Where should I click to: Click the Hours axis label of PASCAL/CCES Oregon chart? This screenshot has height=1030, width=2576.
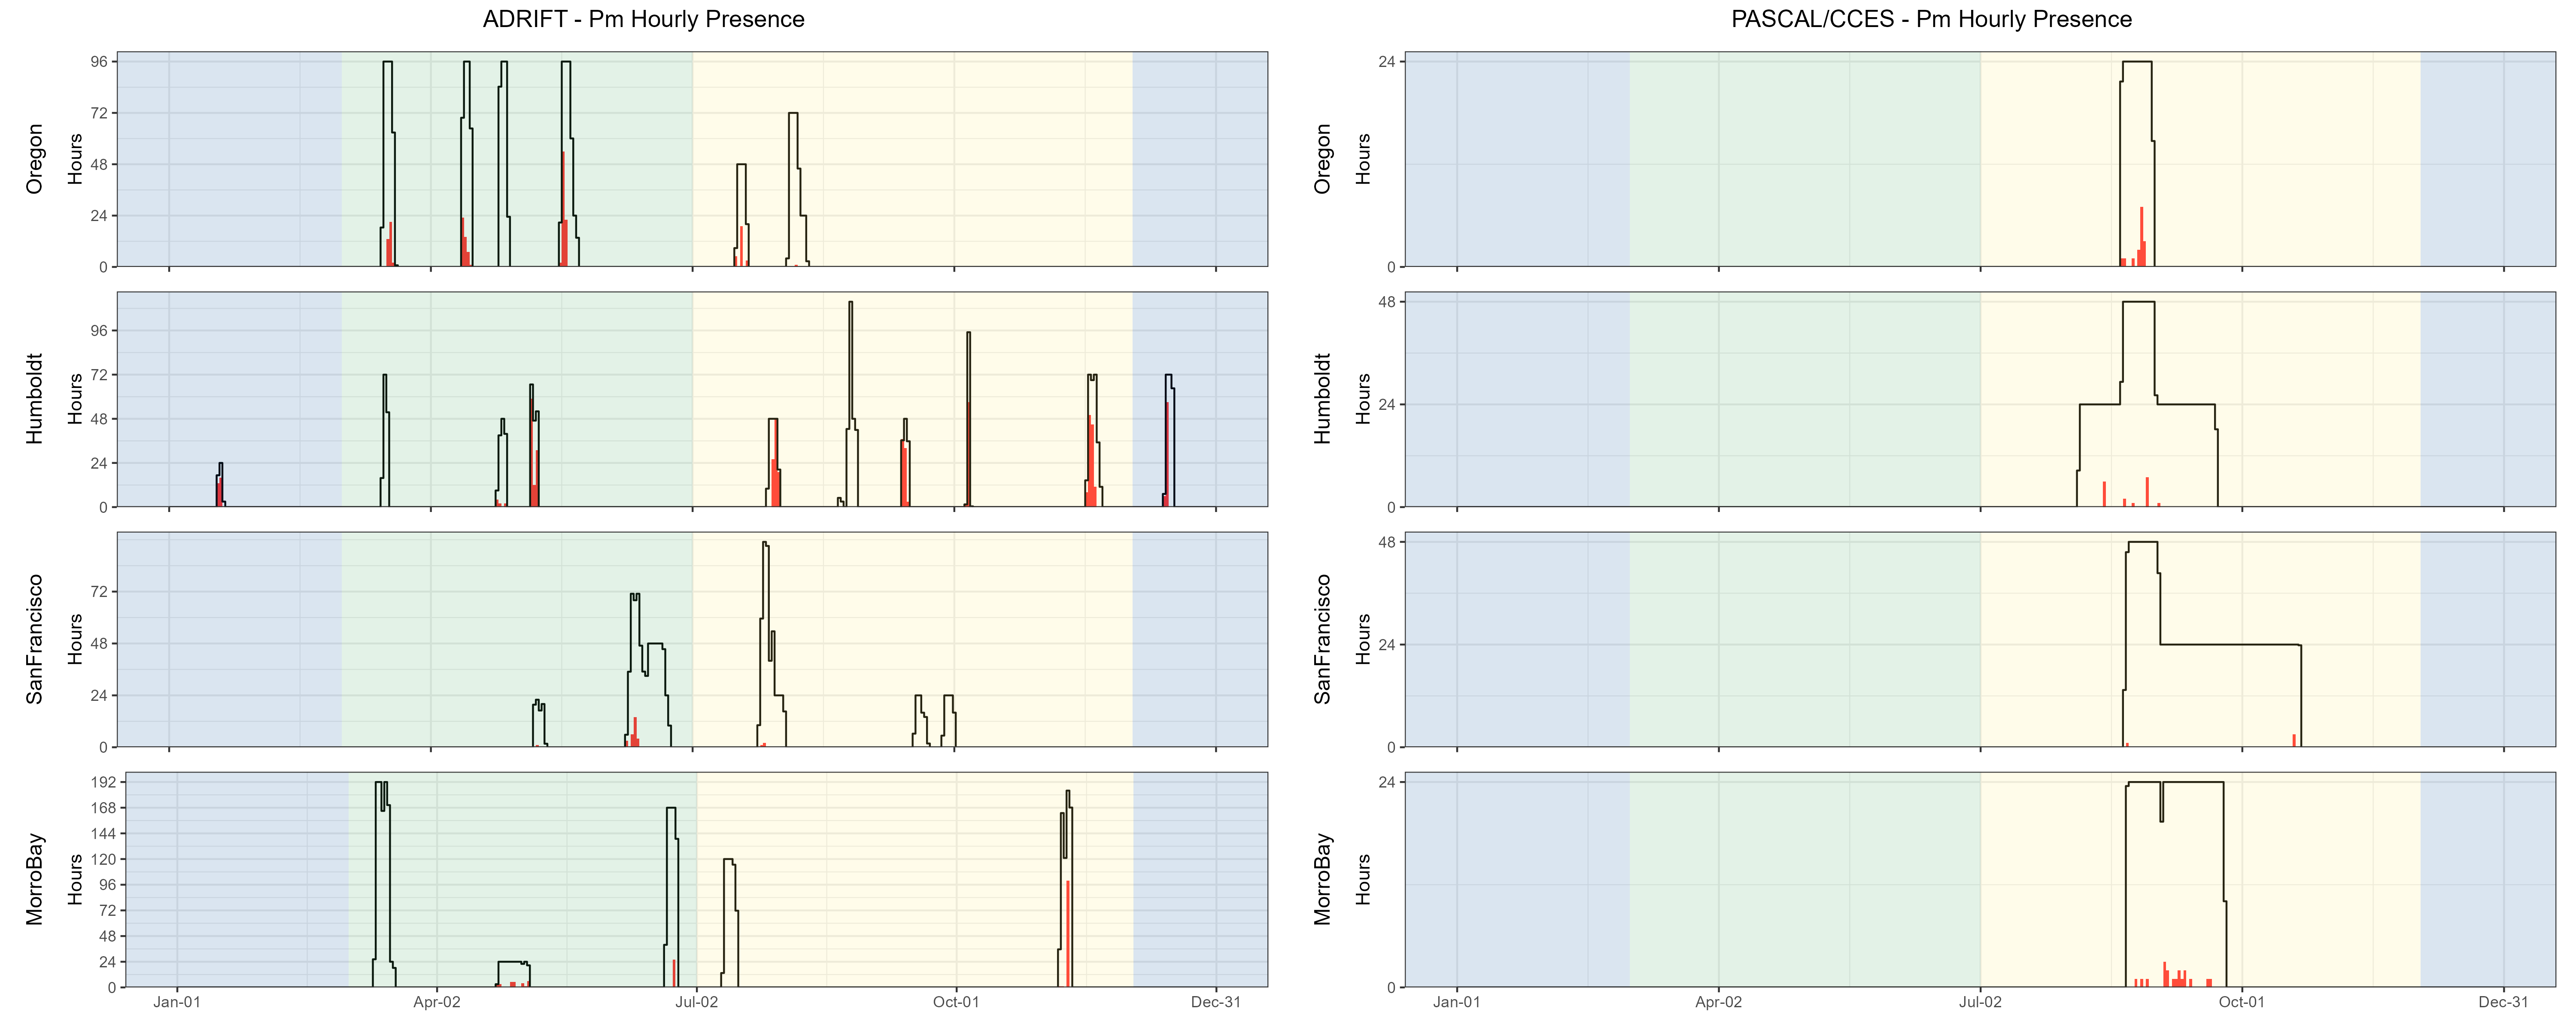[x=1363, y=159]
